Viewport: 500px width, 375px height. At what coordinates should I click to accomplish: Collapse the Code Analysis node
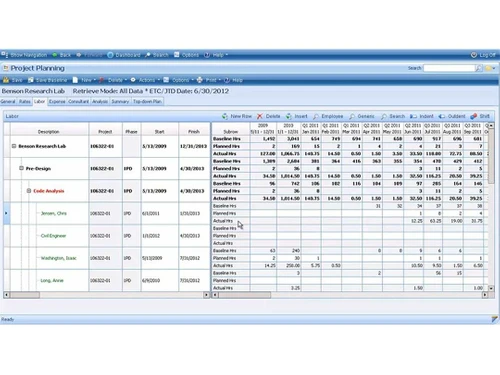pos(29,191)
